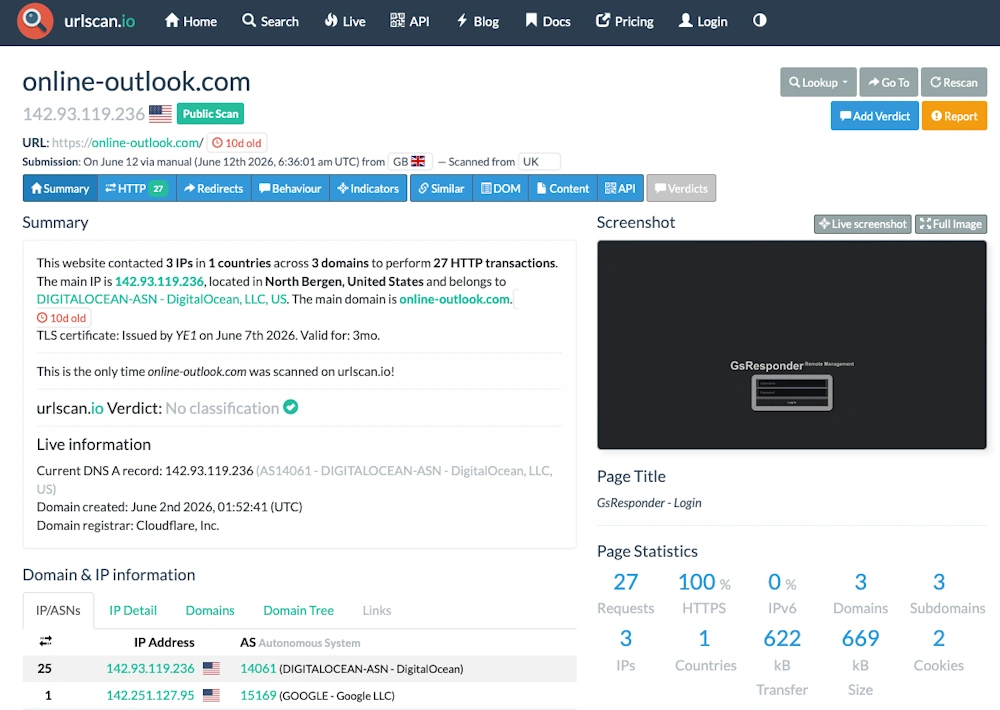Open the Login nav item

click(703, 21)
